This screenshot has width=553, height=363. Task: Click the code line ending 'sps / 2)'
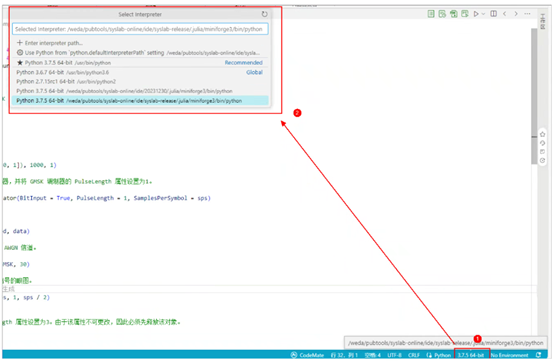pos(26,297)
